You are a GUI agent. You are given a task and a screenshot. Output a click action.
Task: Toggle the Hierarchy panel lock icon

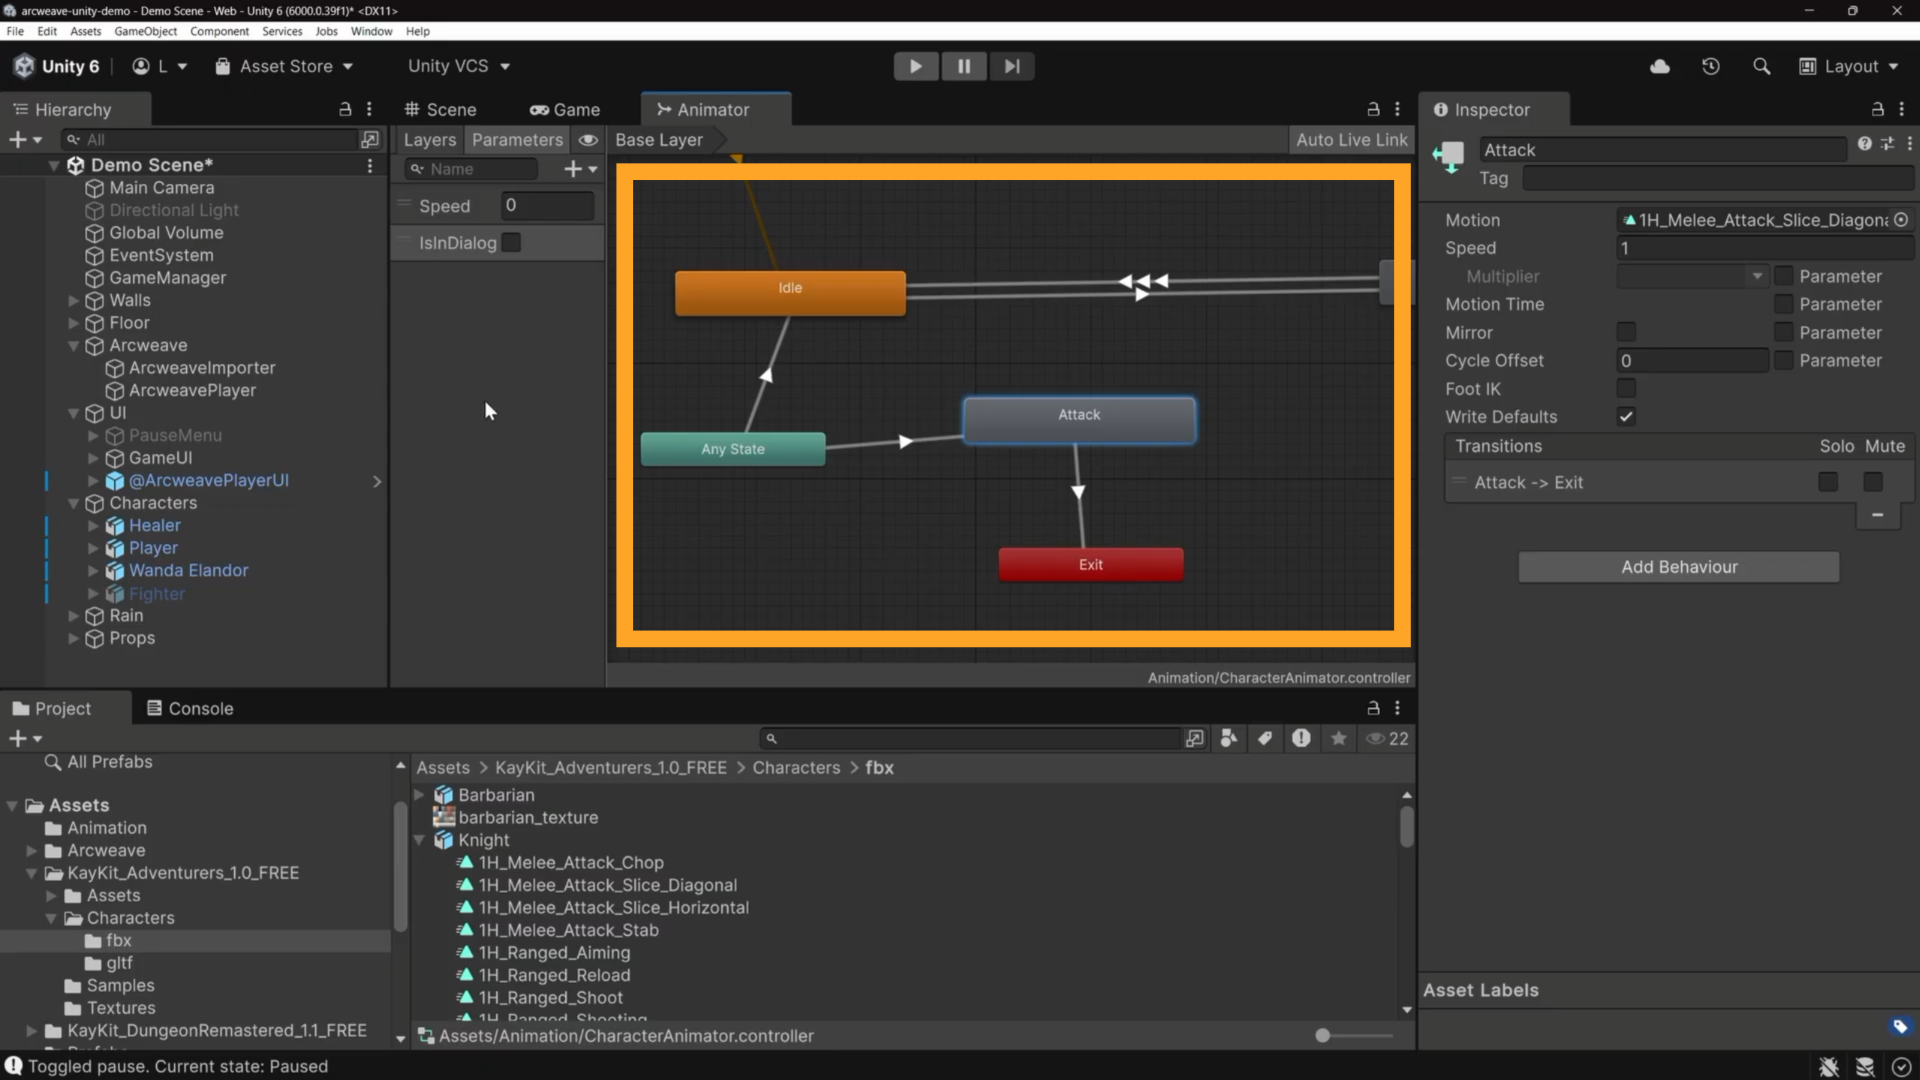[345, 109]
